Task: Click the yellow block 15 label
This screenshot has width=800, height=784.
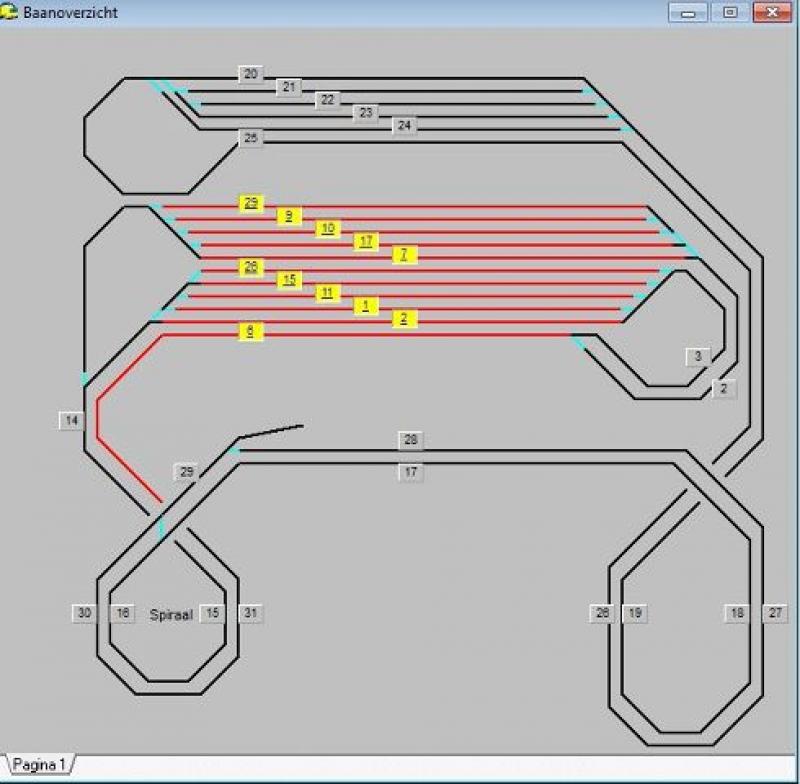Action: (x=289, y=280)
